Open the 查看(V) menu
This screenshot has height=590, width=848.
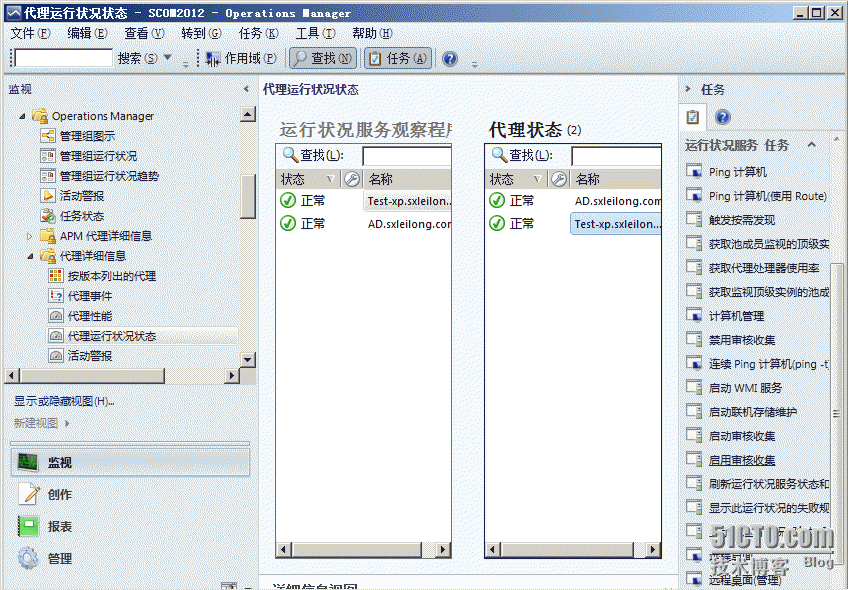(144, 34)
